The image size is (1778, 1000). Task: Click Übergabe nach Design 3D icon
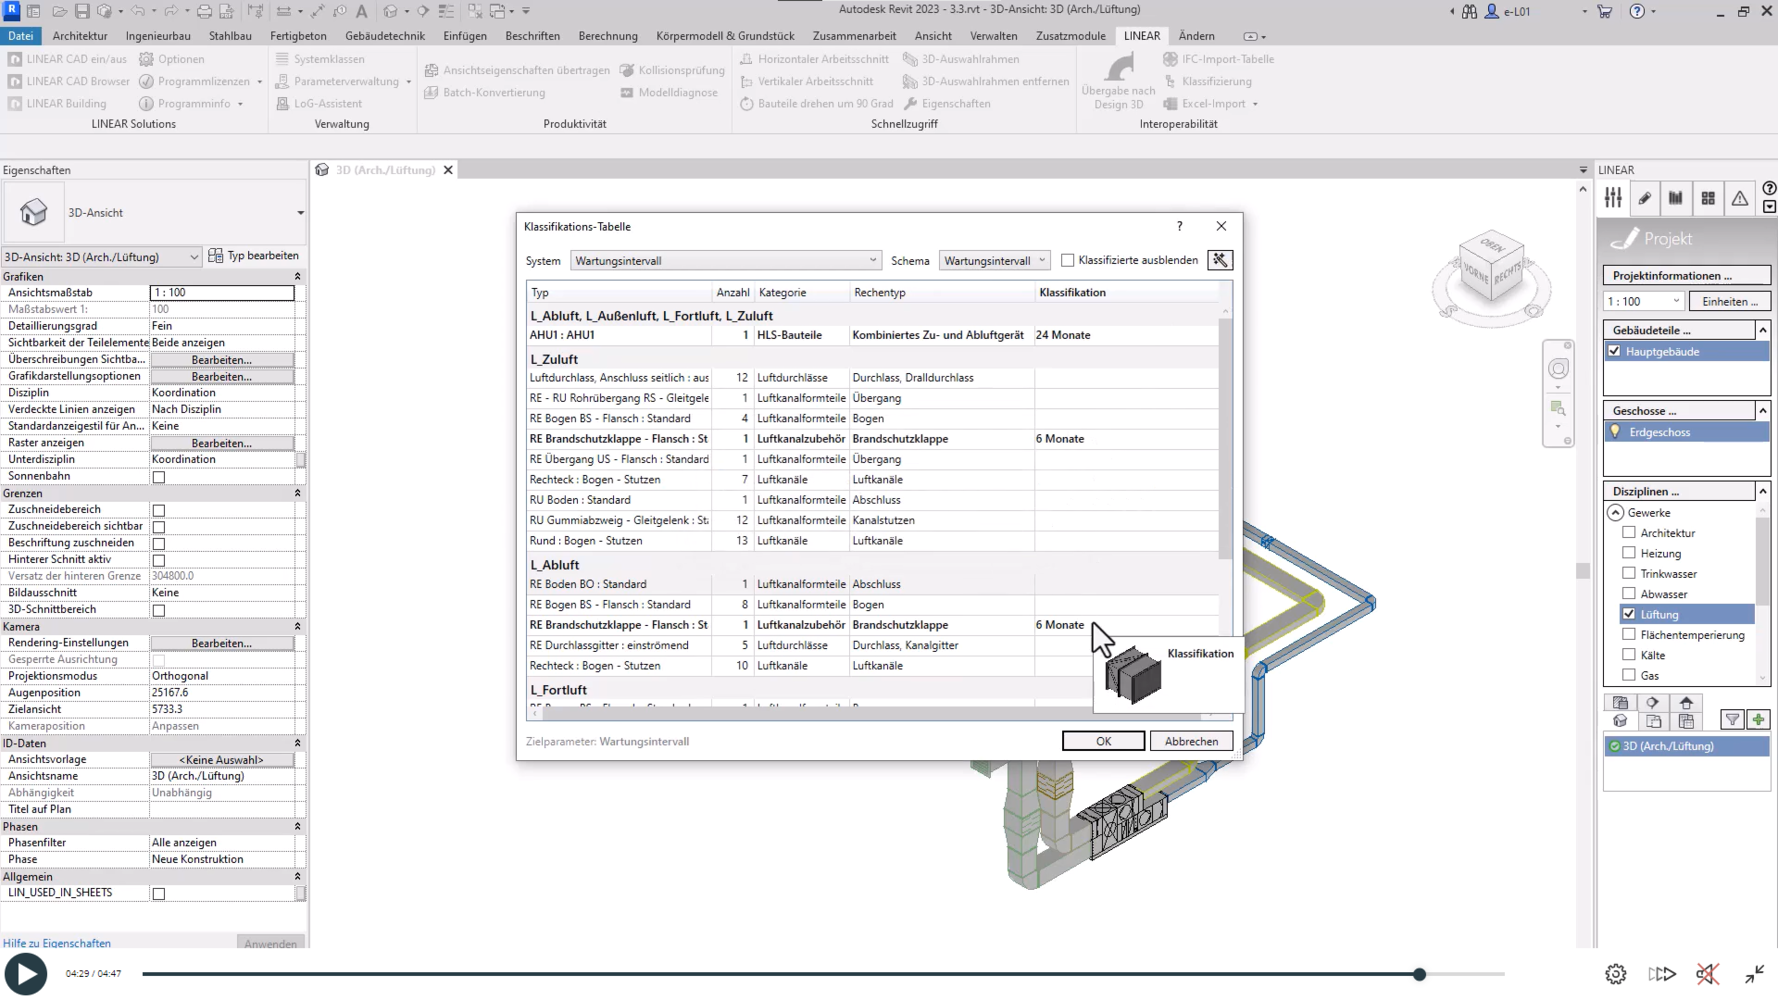pos(1119,70)
